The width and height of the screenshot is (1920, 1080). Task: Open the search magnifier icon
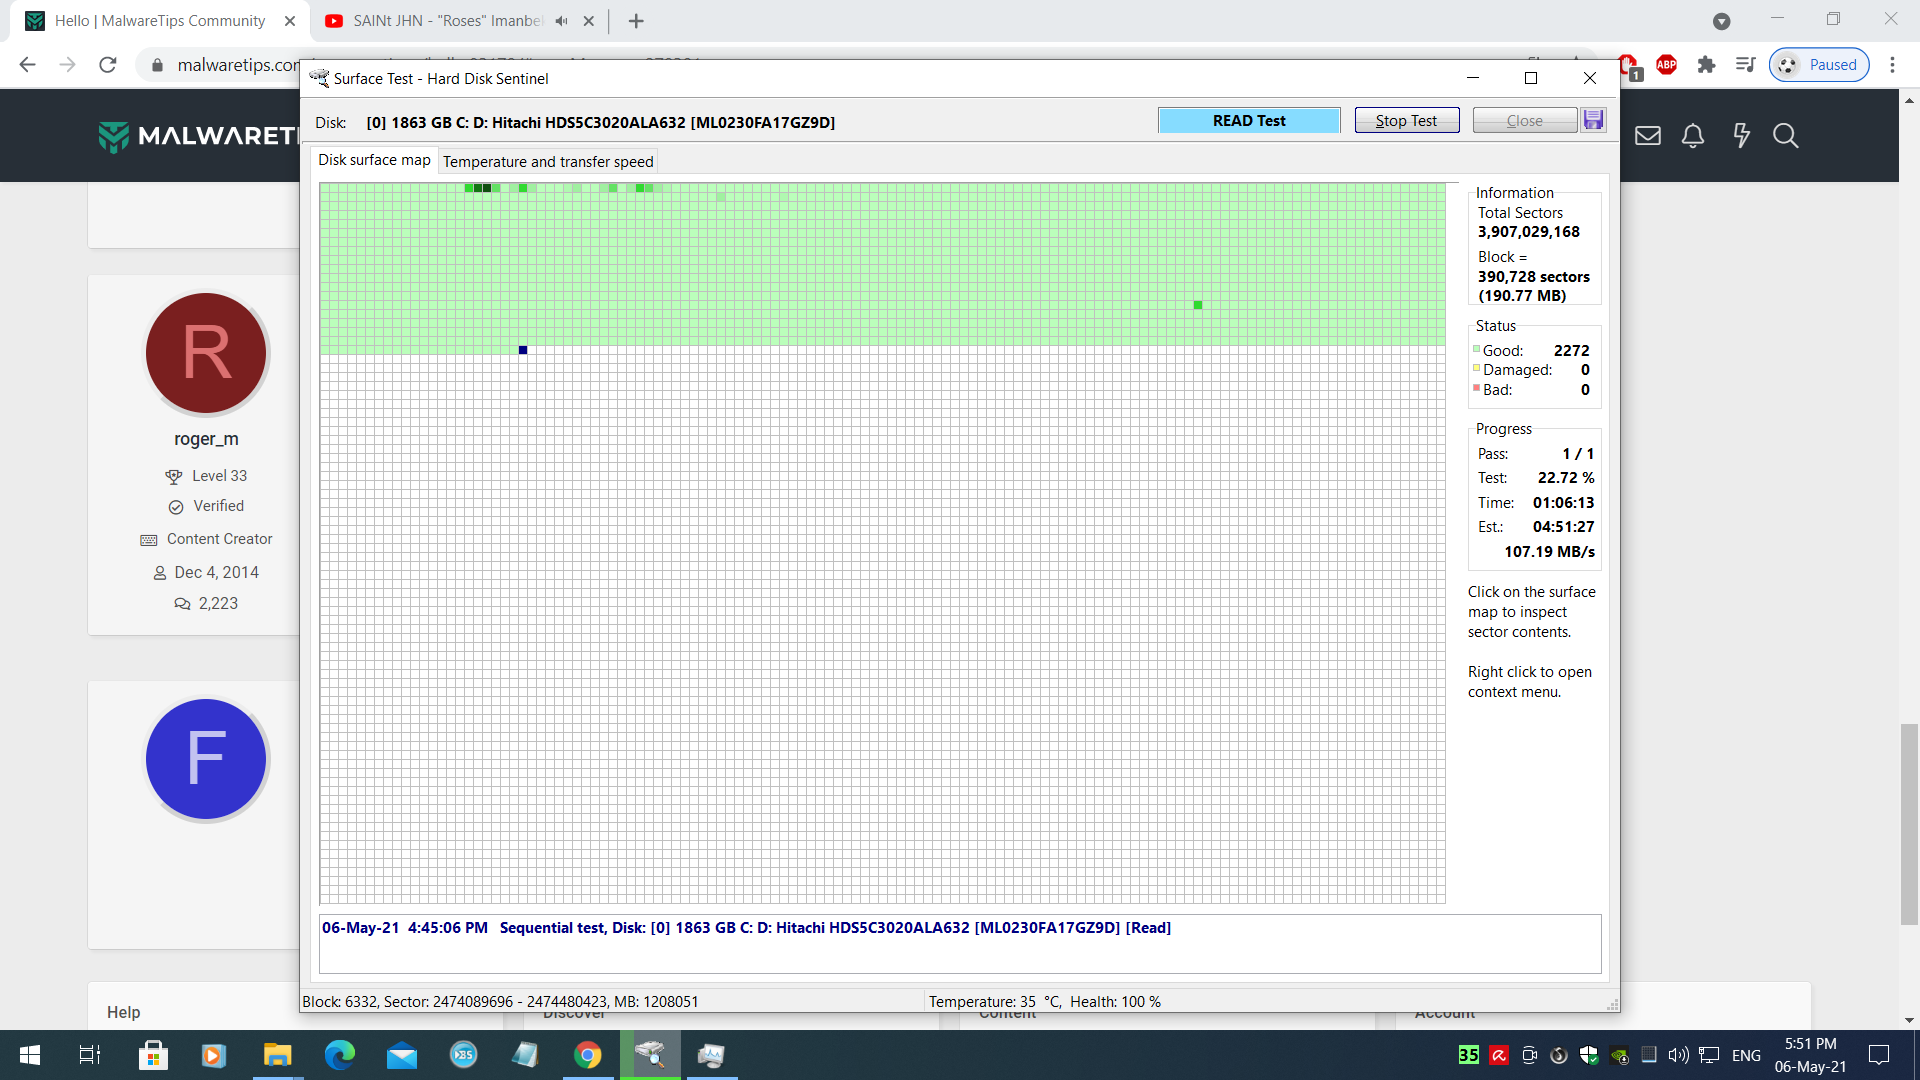[1785, 136]
